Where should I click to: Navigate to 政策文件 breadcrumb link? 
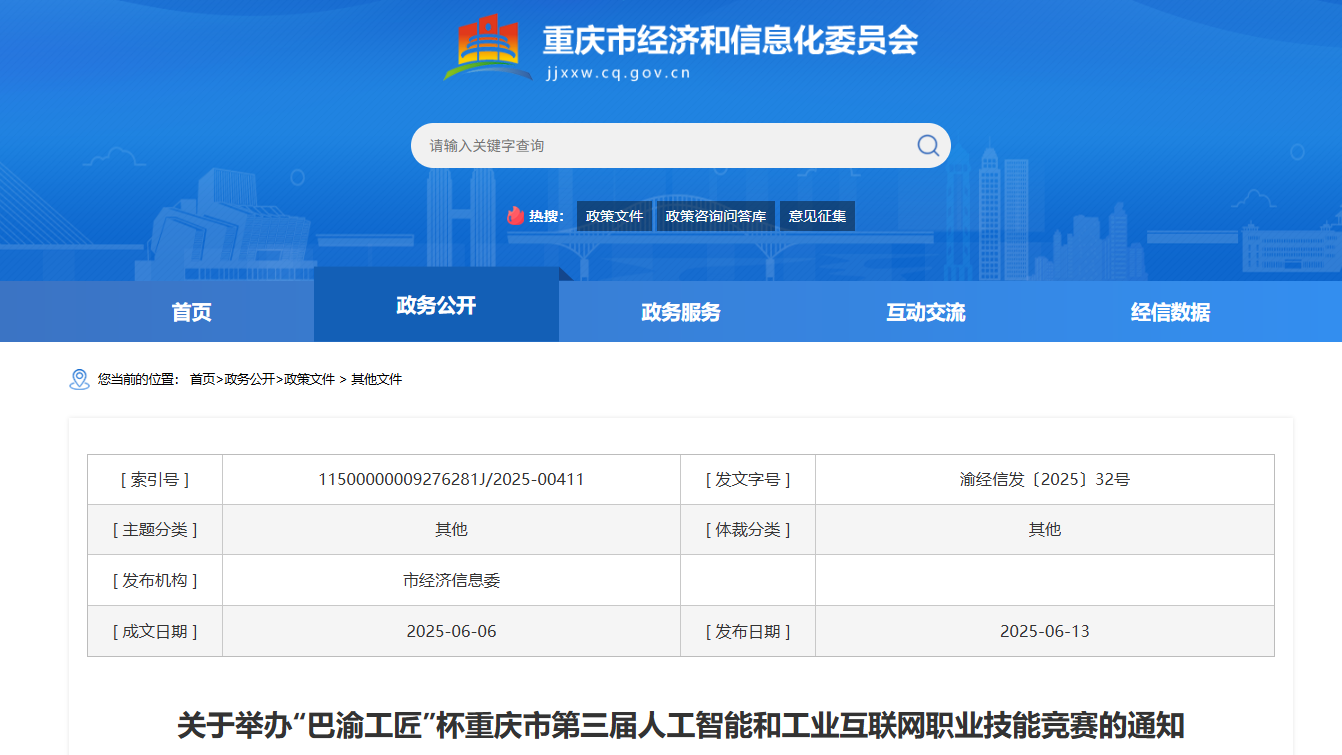tap(310, 380)
